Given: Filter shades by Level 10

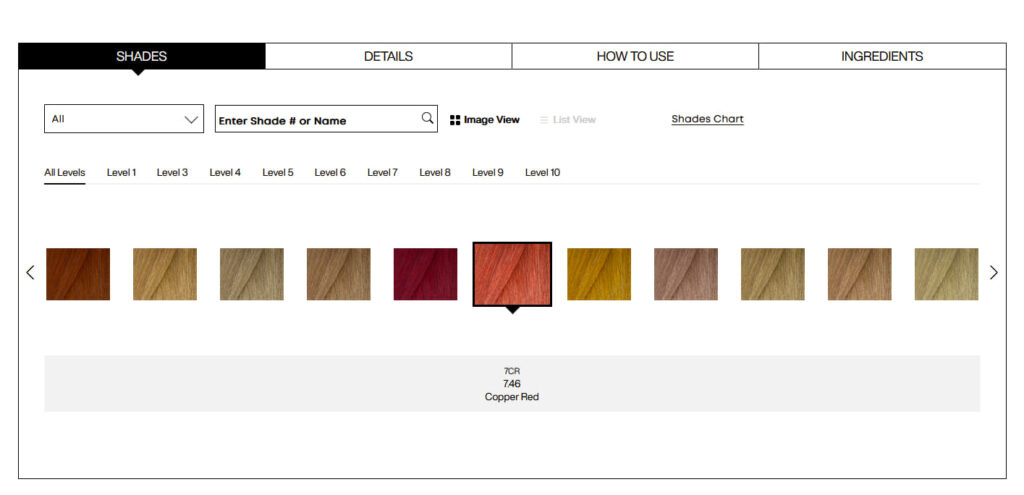Looking at the screenshot, I should tap(542, 173).
